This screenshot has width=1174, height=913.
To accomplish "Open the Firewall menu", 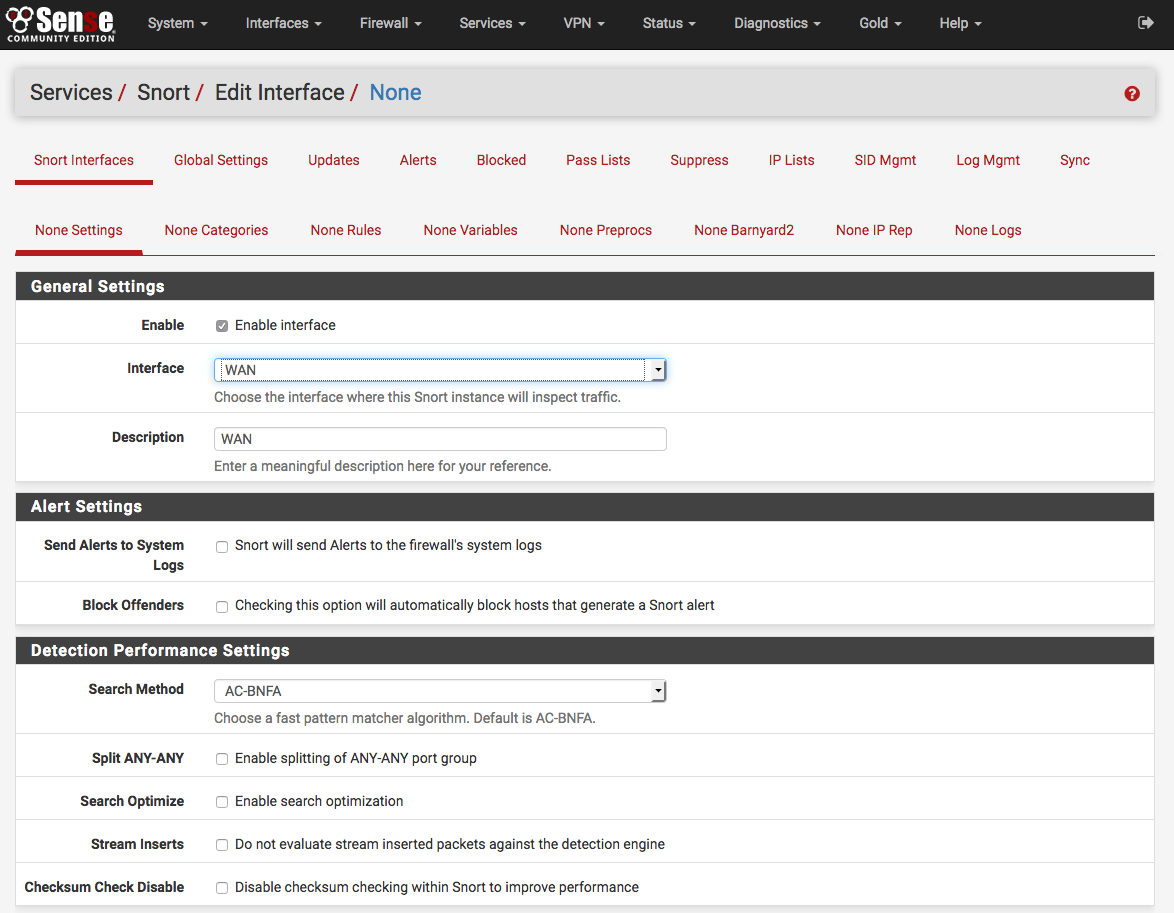I will [x=390, y=23].
